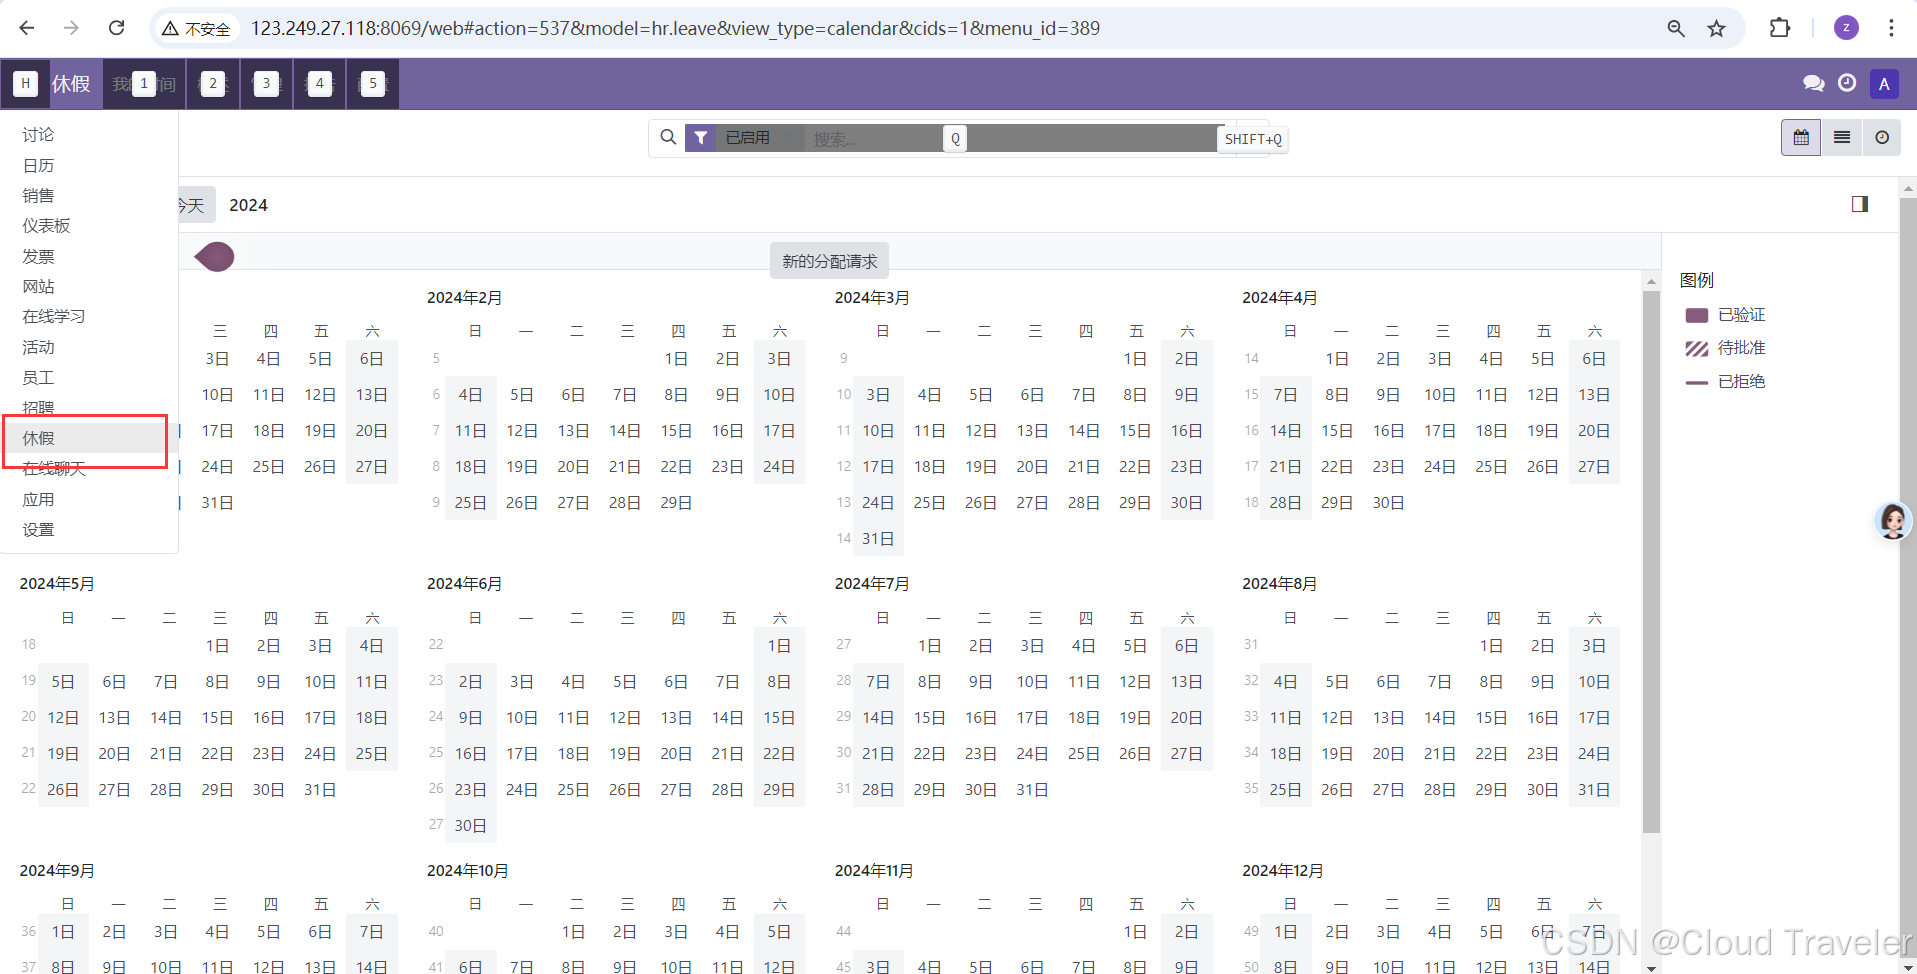
Task: Click the purple tour tip drop
Action: [x=214, y=257]
